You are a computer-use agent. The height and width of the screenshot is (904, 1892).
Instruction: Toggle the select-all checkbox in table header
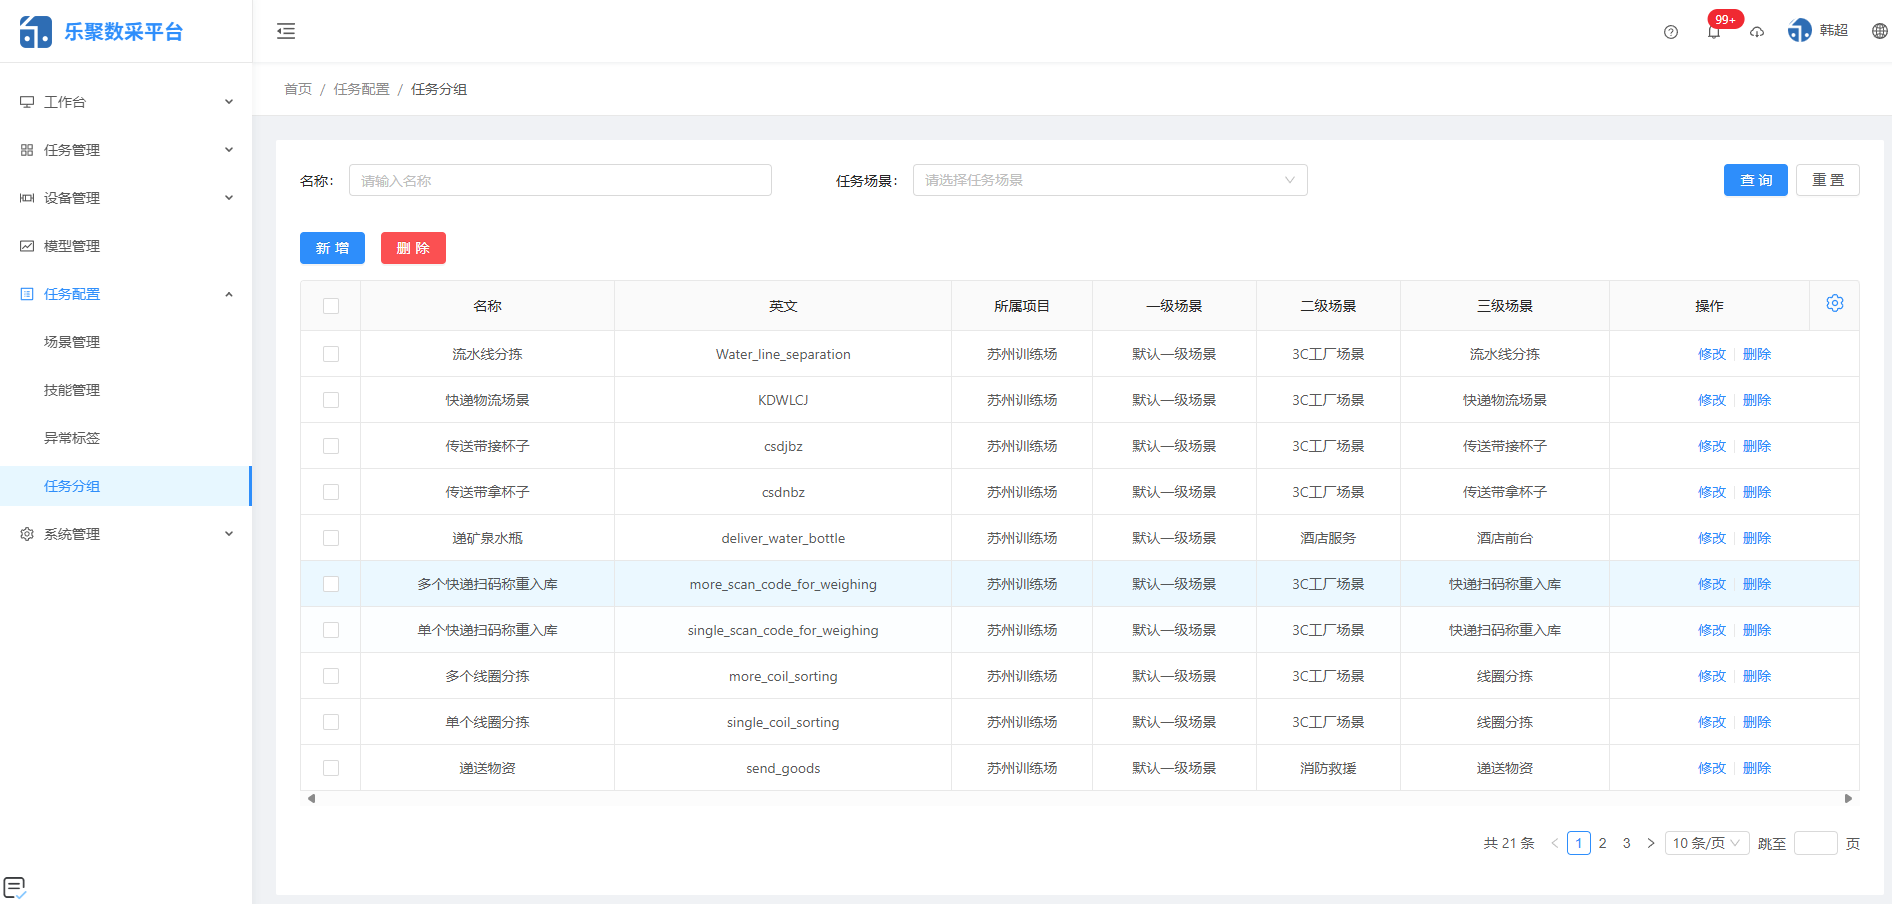pos(331,305)
